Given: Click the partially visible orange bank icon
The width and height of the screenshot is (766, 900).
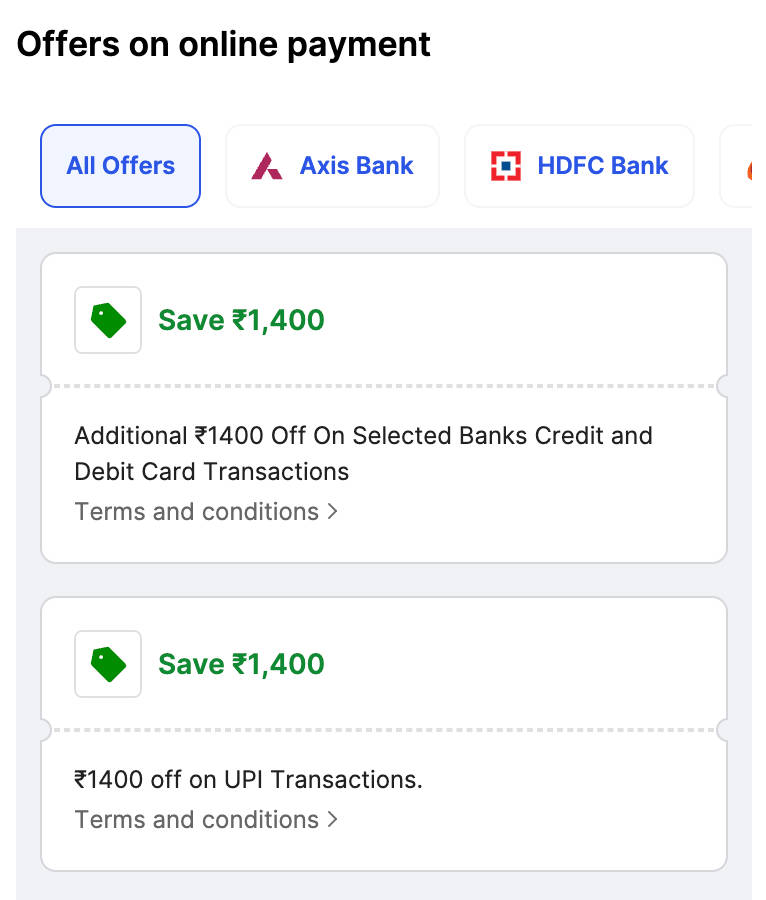Looking at the screenshot, I should point(748,170).
